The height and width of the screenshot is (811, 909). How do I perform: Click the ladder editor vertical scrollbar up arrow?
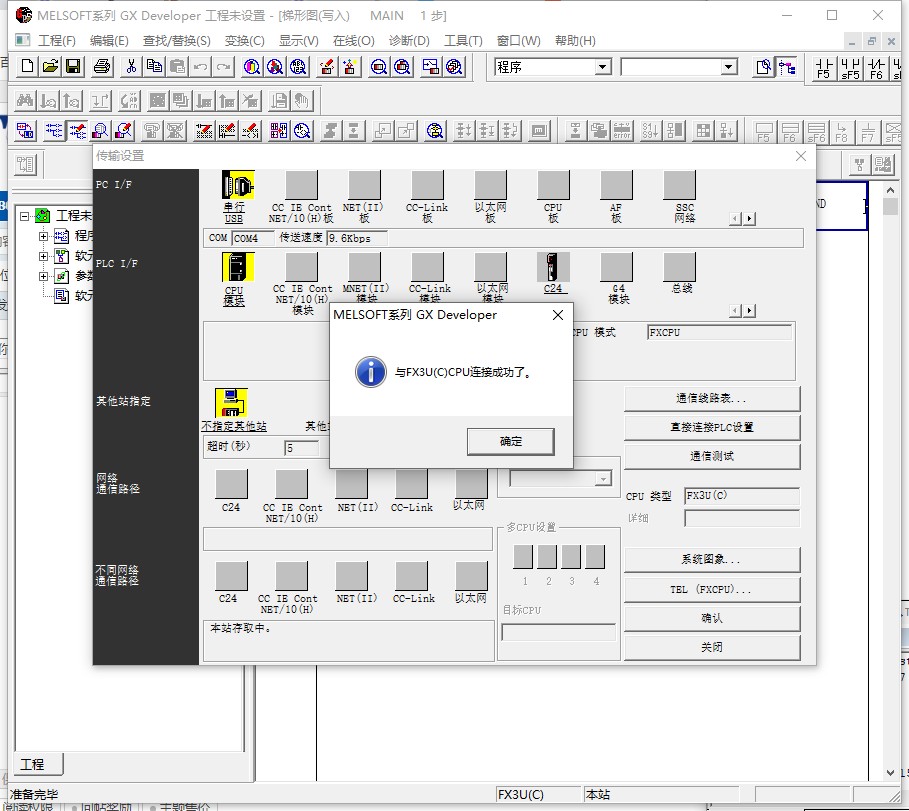tap(890, 190)
